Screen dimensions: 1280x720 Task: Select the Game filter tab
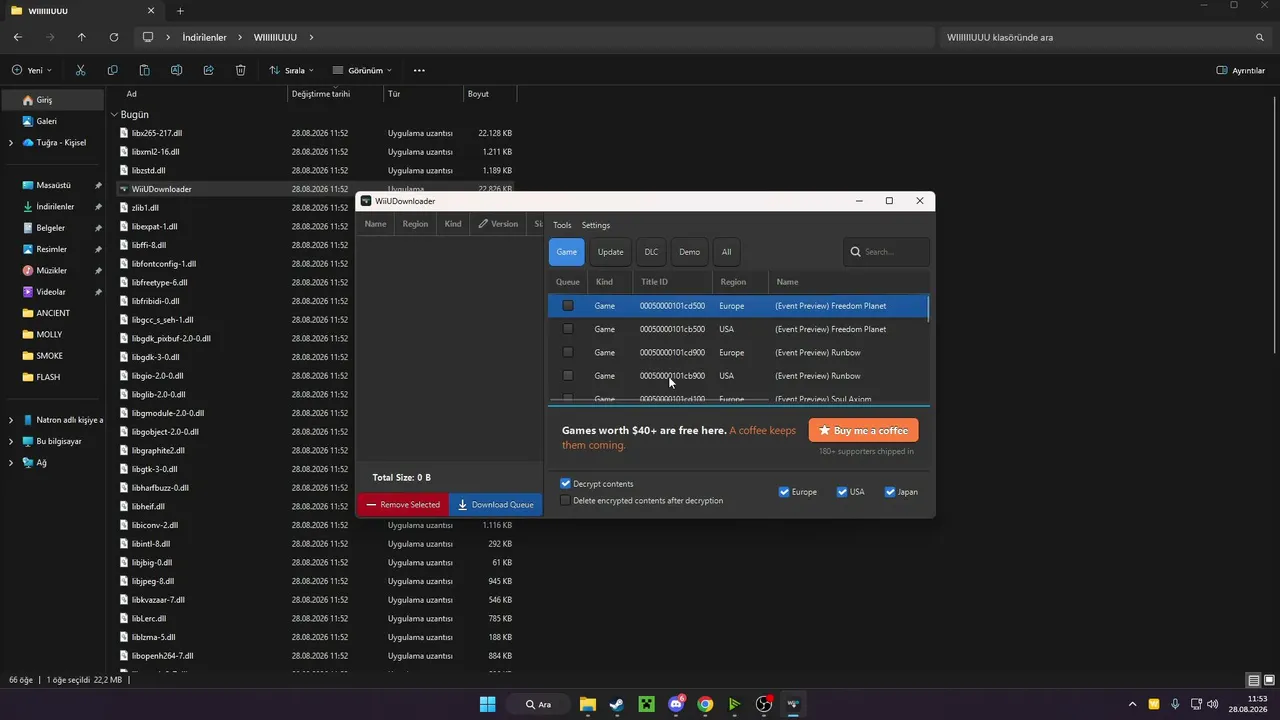[567, 252]
